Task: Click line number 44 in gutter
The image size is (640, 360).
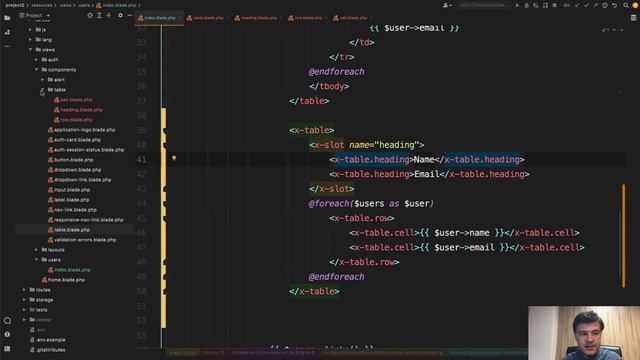Action: [141, 204]
